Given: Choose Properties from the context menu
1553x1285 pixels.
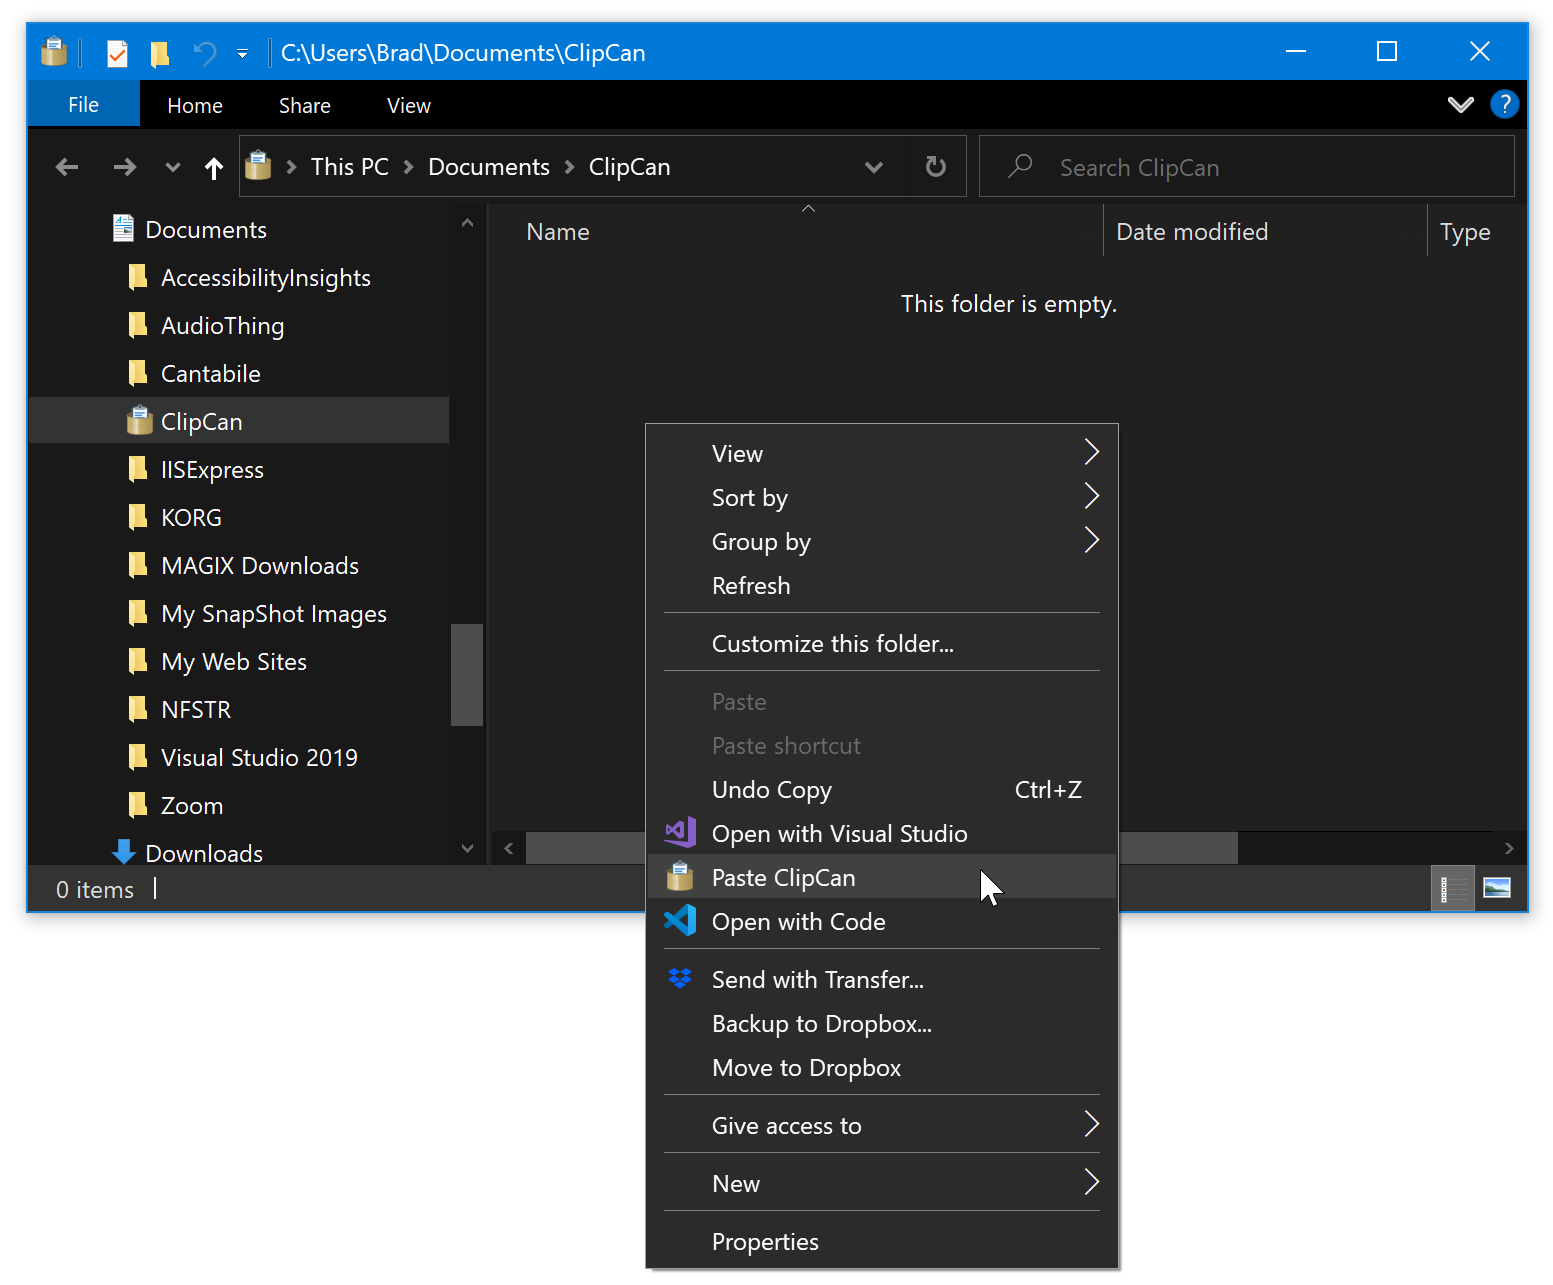Looking at the screenshot, I should point(882,1242).
